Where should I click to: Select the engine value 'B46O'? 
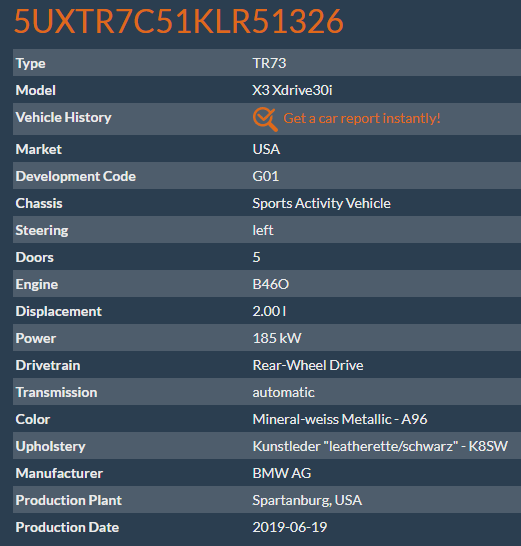pos(271,284)
